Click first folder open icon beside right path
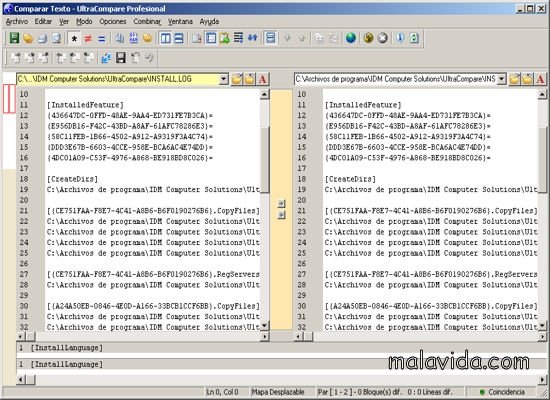 (x=514, y=79)
